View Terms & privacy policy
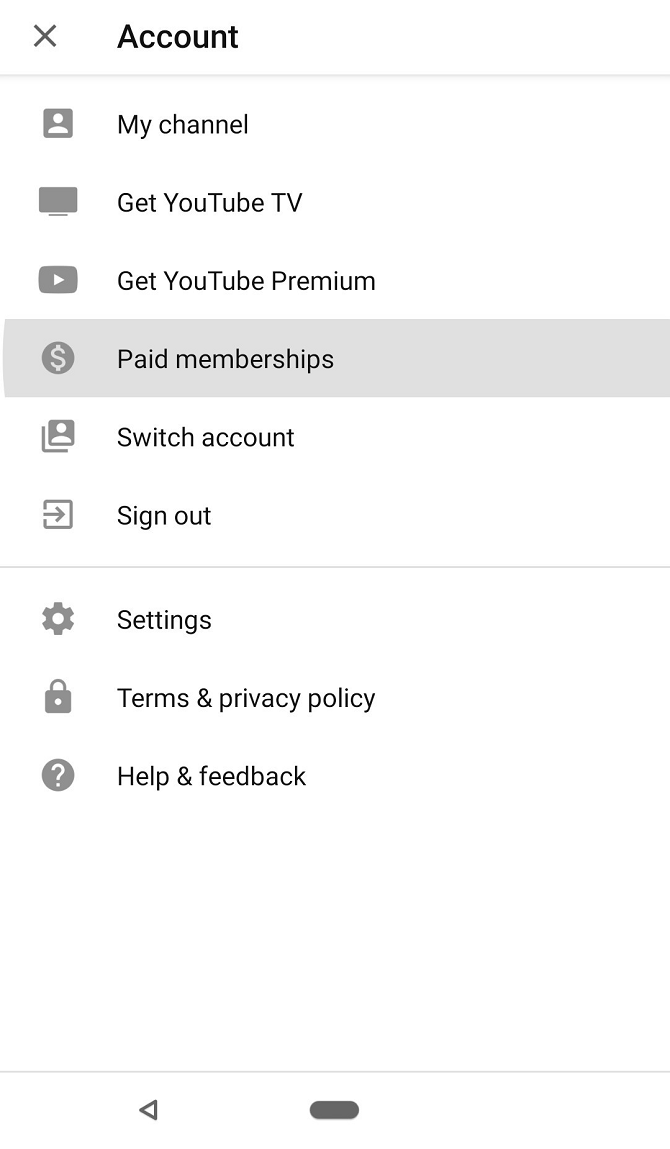Viewport: 670px width, 1149px height. (246, 697)
